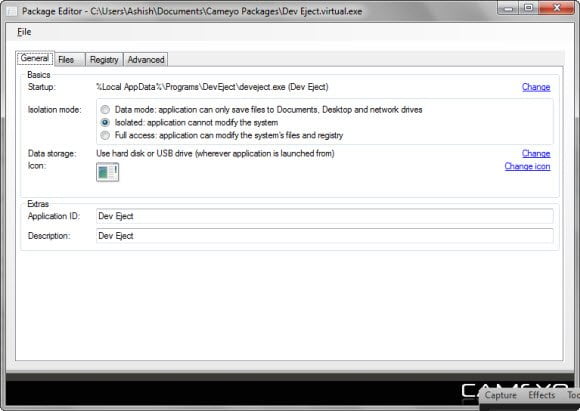Open the File menu

[x=24, y=32]
